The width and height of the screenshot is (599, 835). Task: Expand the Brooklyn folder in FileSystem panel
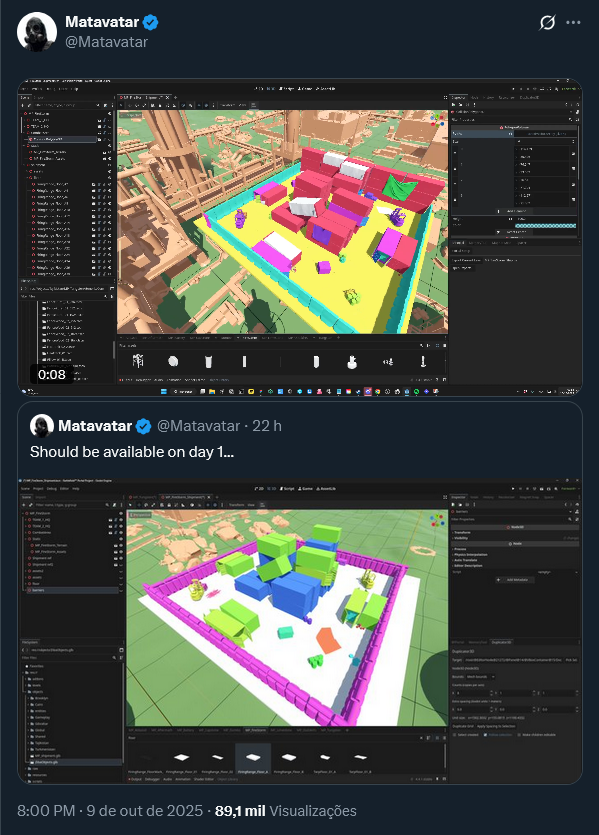[28, 698]
